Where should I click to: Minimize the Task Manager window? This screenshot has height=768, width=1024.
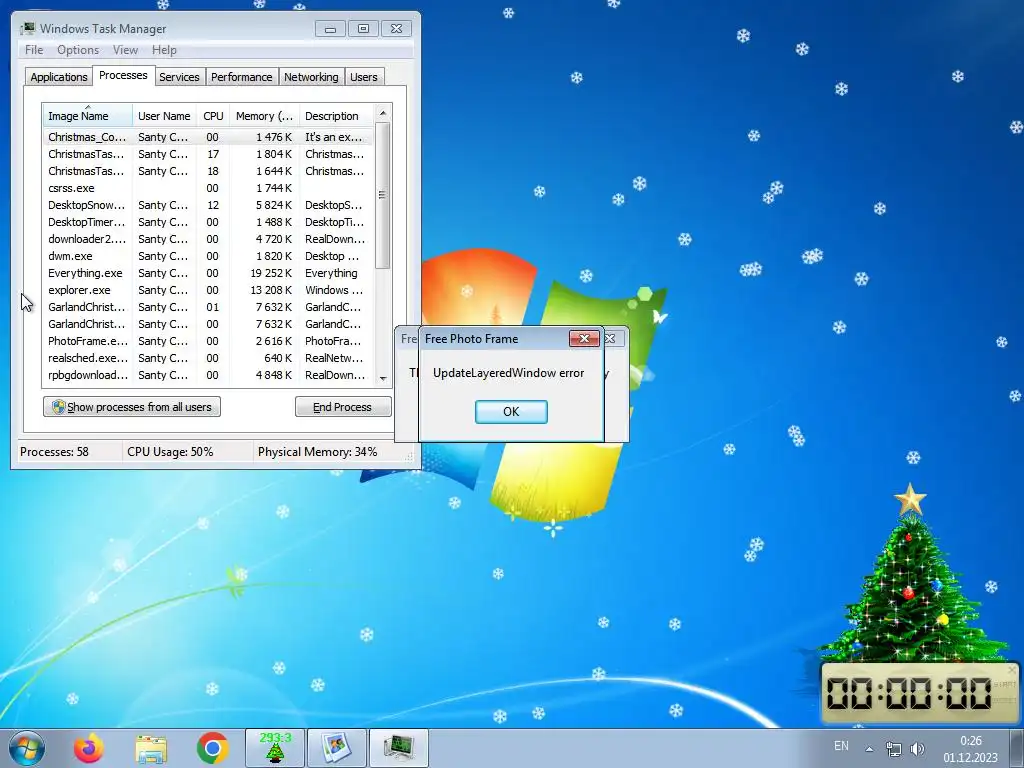click(x=330, y=29)
